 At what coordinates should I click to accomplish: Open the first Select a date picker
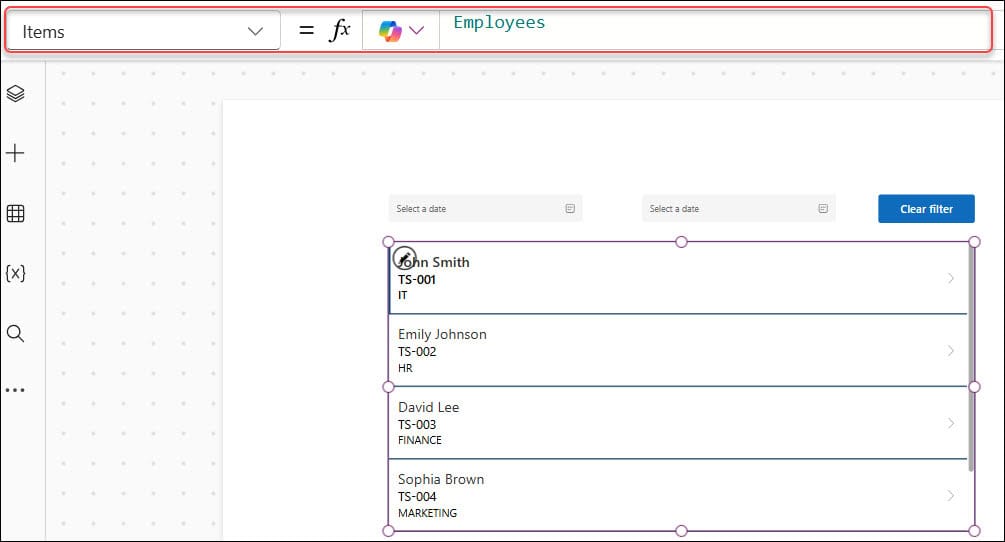click(x=485, y=209)
